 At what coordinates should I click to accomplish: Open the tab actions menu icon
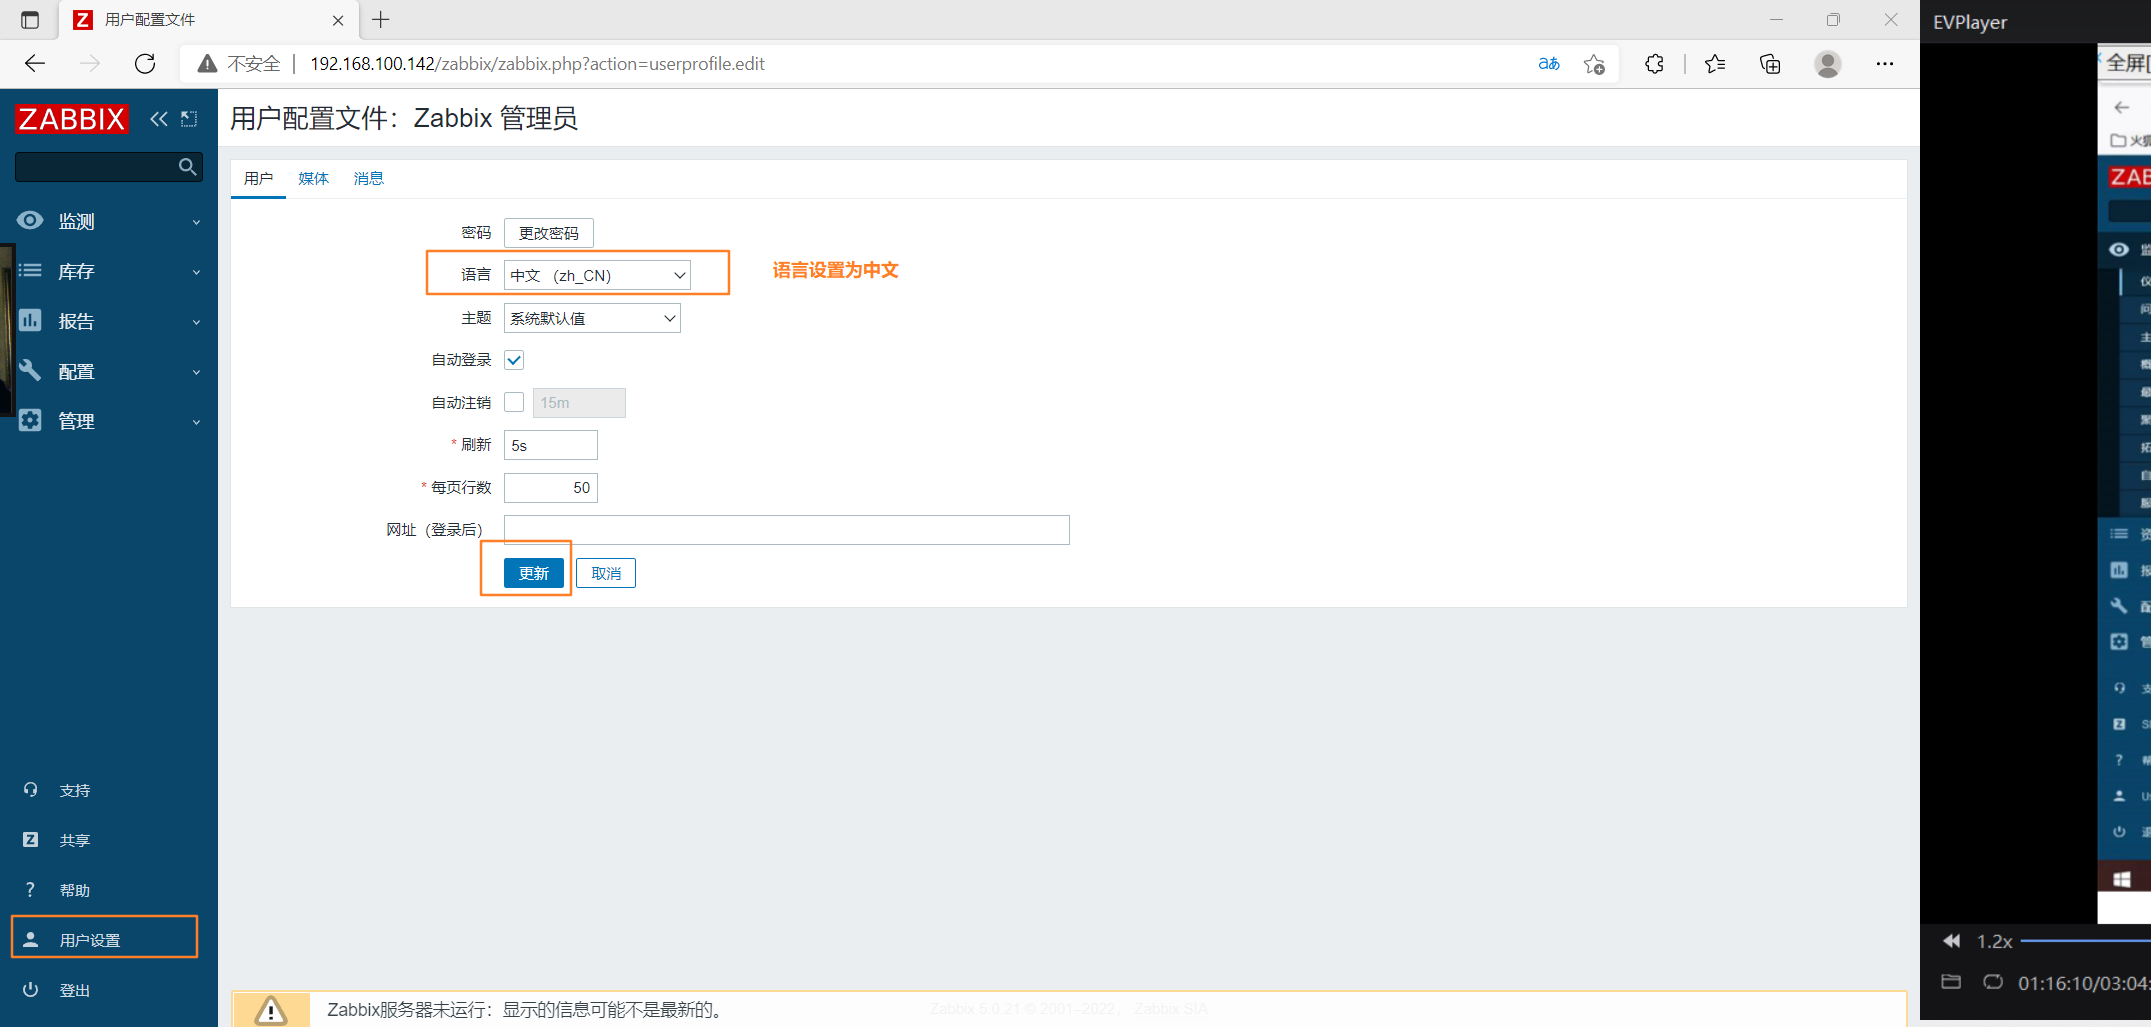[30, 20]
